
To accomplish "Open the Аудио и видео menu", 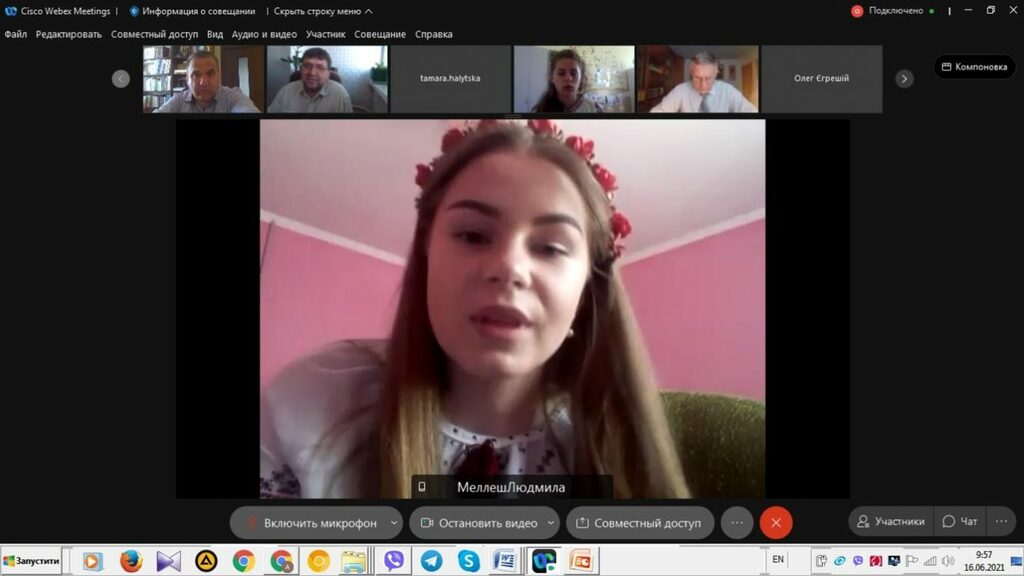I will pos(264,34).
